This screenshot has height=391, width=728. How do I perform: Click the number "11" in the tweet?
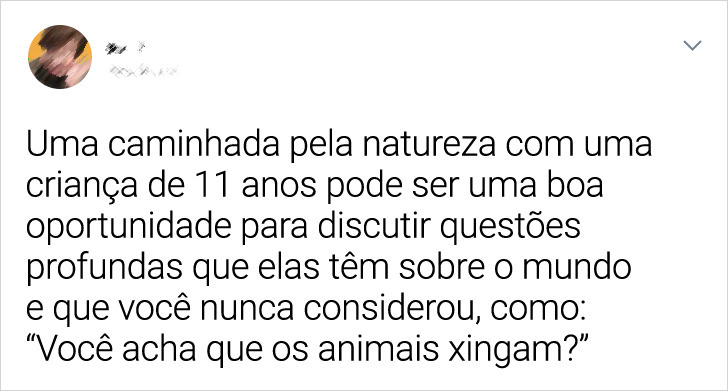click(x=213, y=186)
